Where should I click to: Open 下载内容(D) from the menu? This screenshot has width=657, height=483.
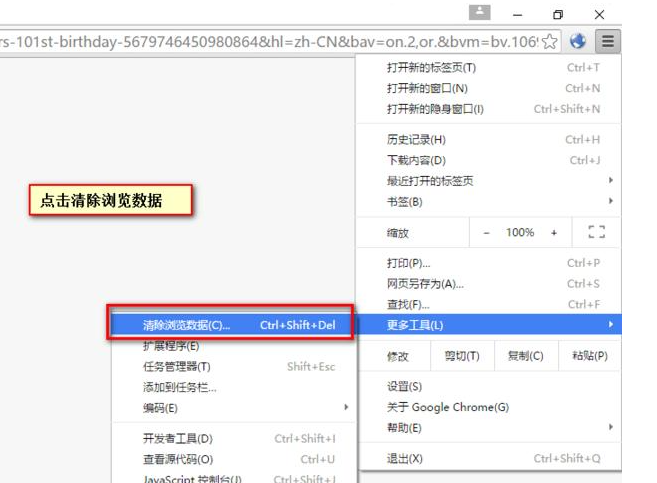pos(489,160)
